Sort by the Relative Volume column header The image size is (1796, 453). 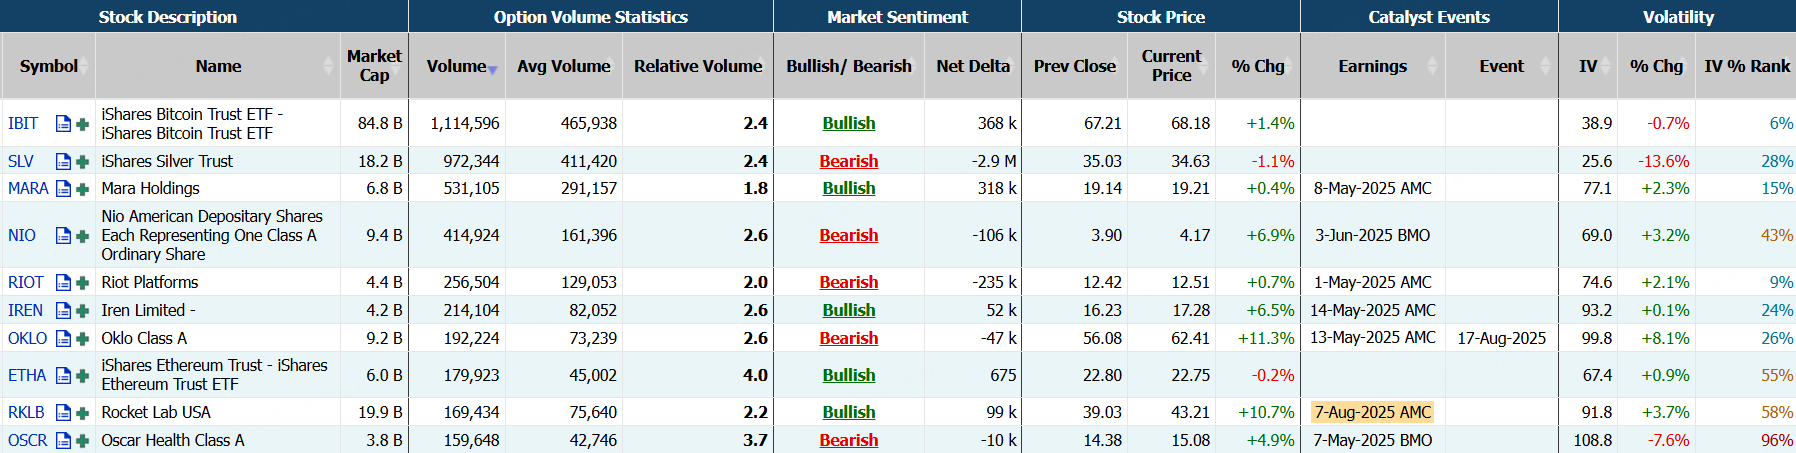pyautogui.click(x=698, y=66)
